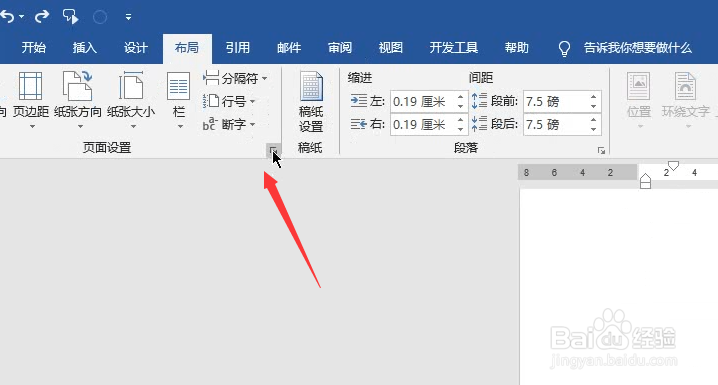
Task: Open the 页面设置 dialog launcher
Action: click(x=273, y=150)
